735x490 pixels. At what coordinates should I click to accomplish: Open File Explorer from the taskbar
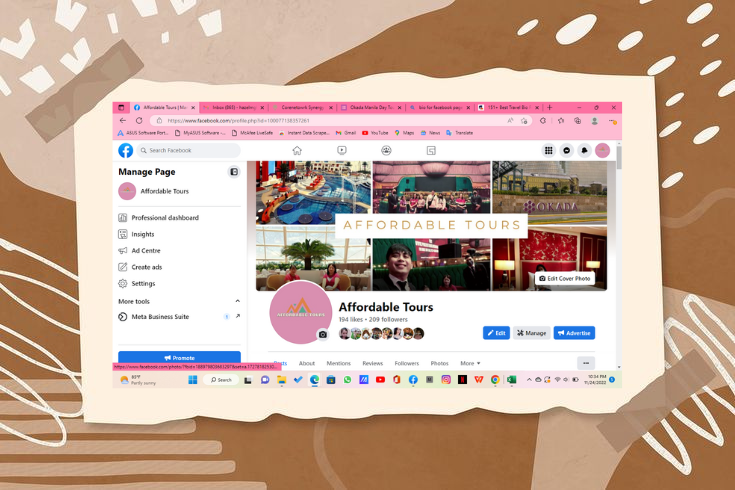tap(281, 380)
